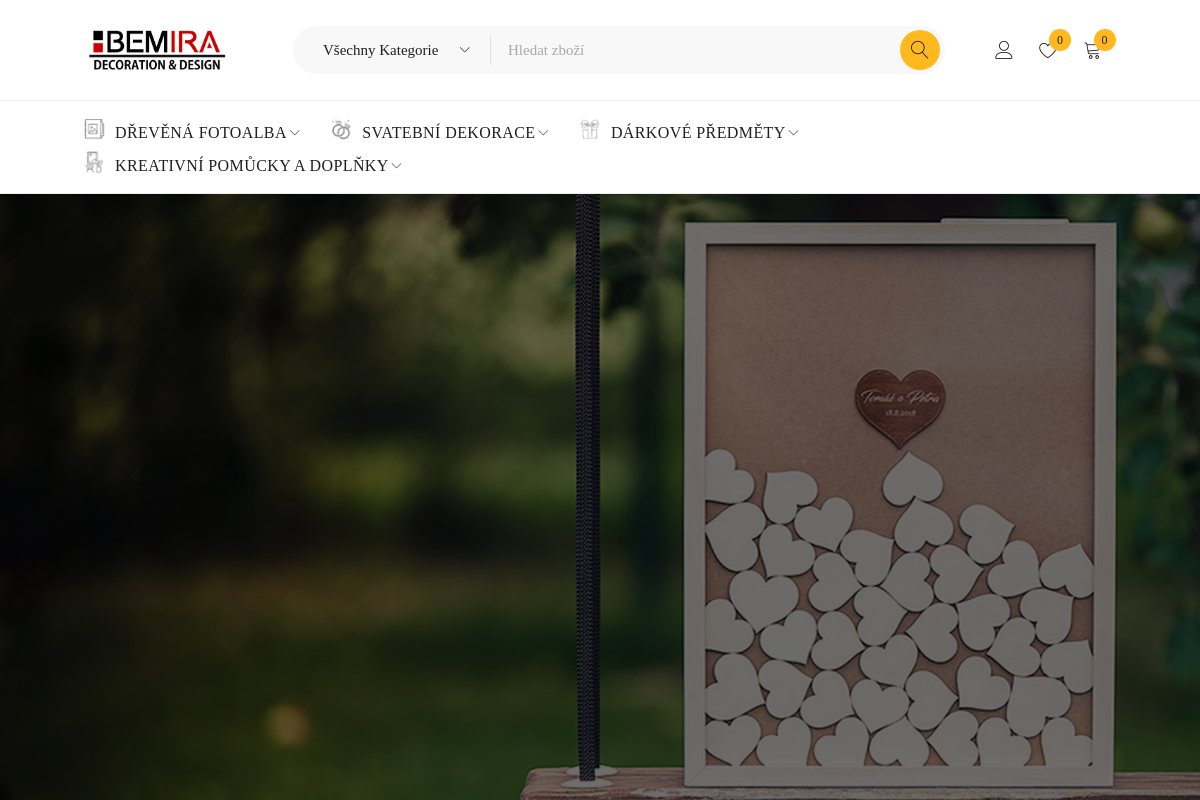Open the shopping cart icon

[x=1092, y=51]
